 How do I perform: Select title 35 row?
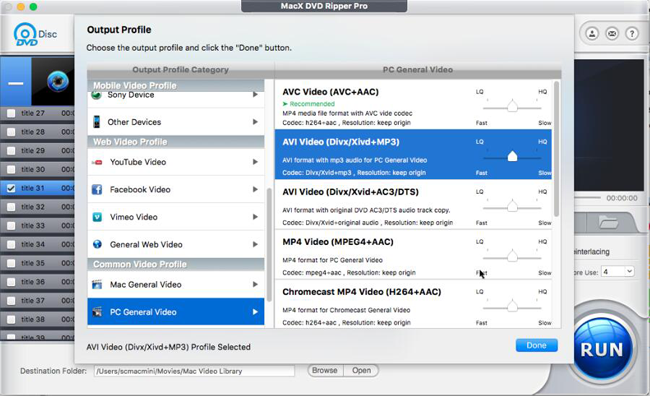point(37,263)
